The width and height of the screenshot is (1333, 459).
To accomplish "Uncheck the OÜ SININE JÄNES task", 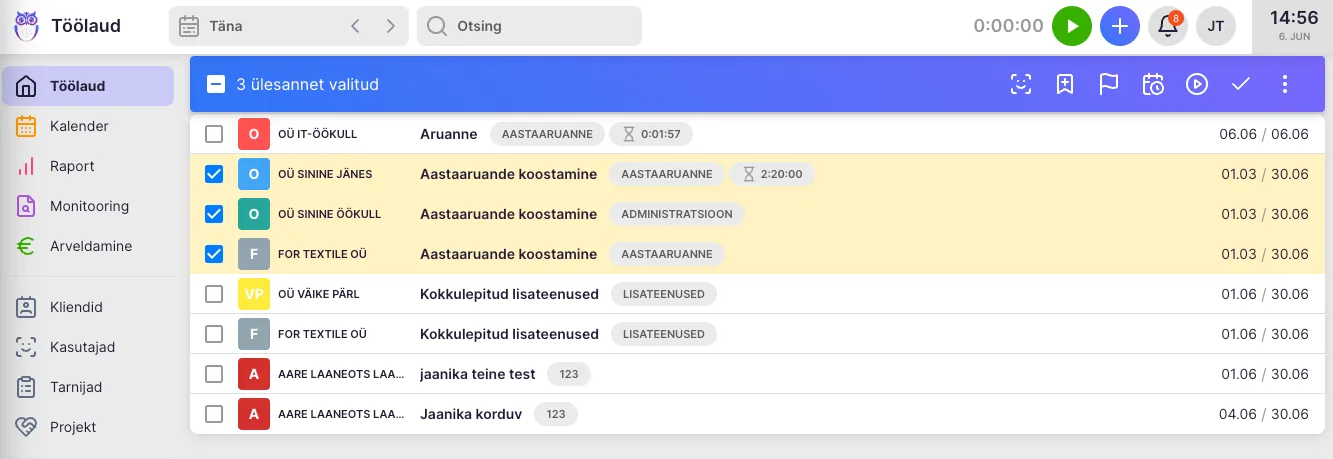I will coord(214,174).
